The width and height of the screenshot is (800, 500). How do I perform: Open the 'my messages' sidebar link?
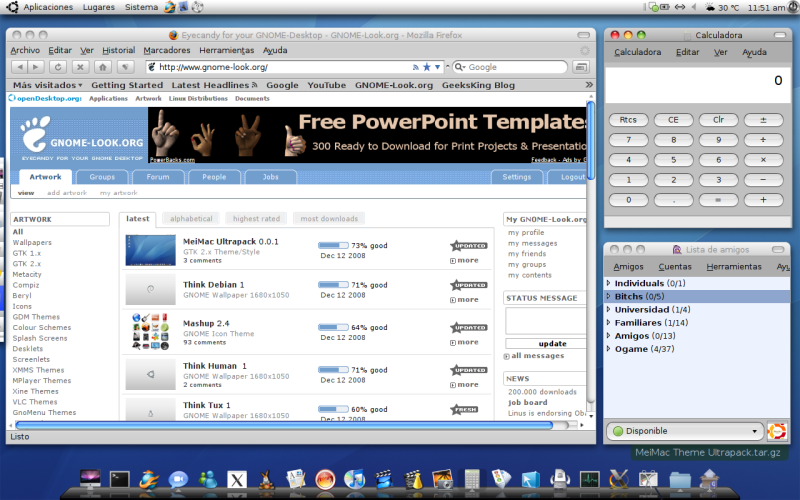[x=533, y=243]
